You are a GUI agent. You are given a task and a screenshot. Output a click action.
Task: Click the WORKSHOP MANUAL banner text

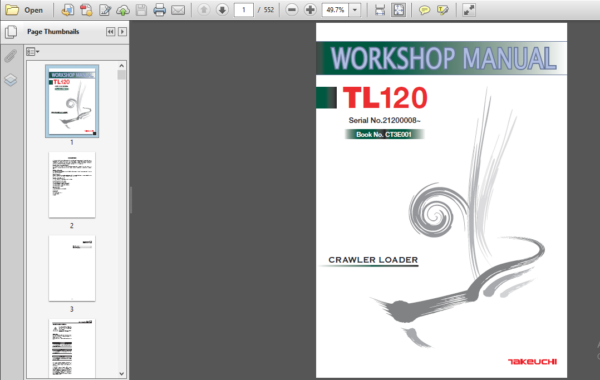(443, 59)
